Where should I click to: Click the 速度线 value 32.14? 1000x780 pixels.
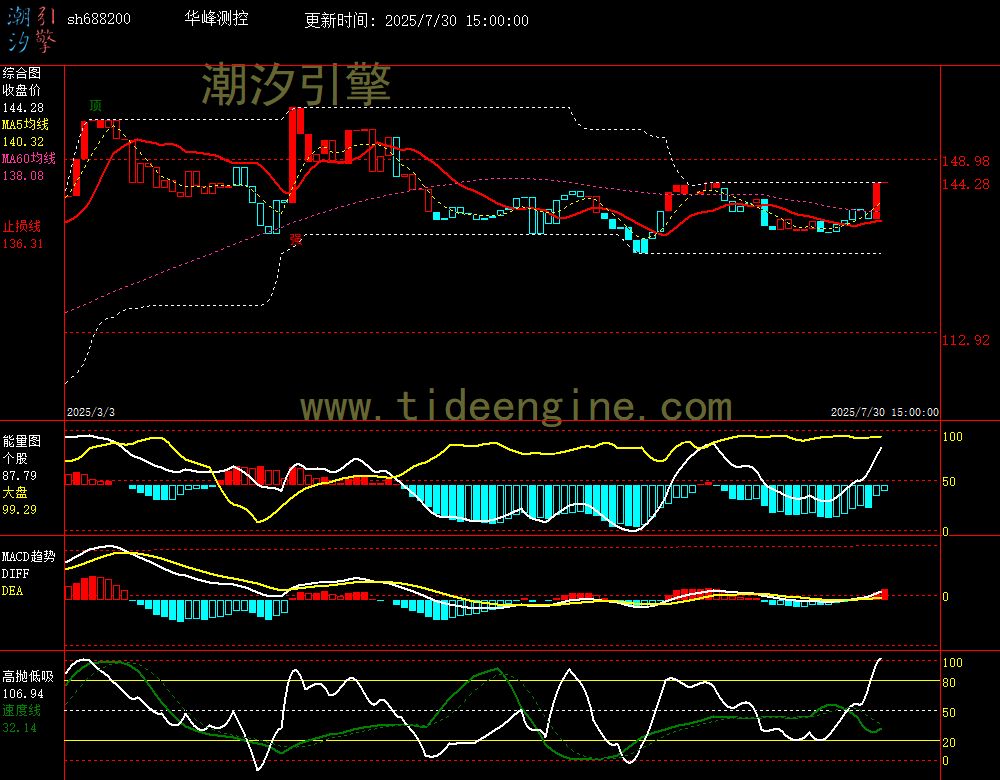pyautogui.click(x=20, y=728)
